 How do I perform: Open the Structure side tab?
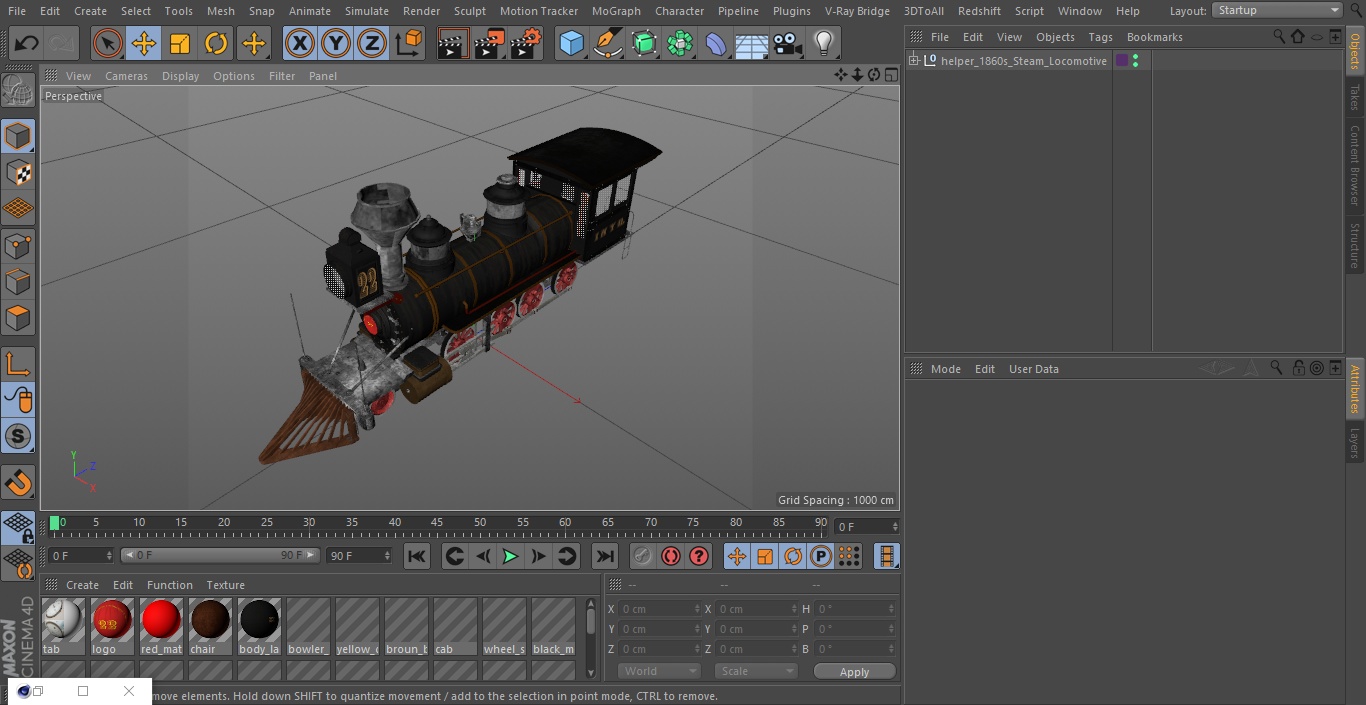1355,246
